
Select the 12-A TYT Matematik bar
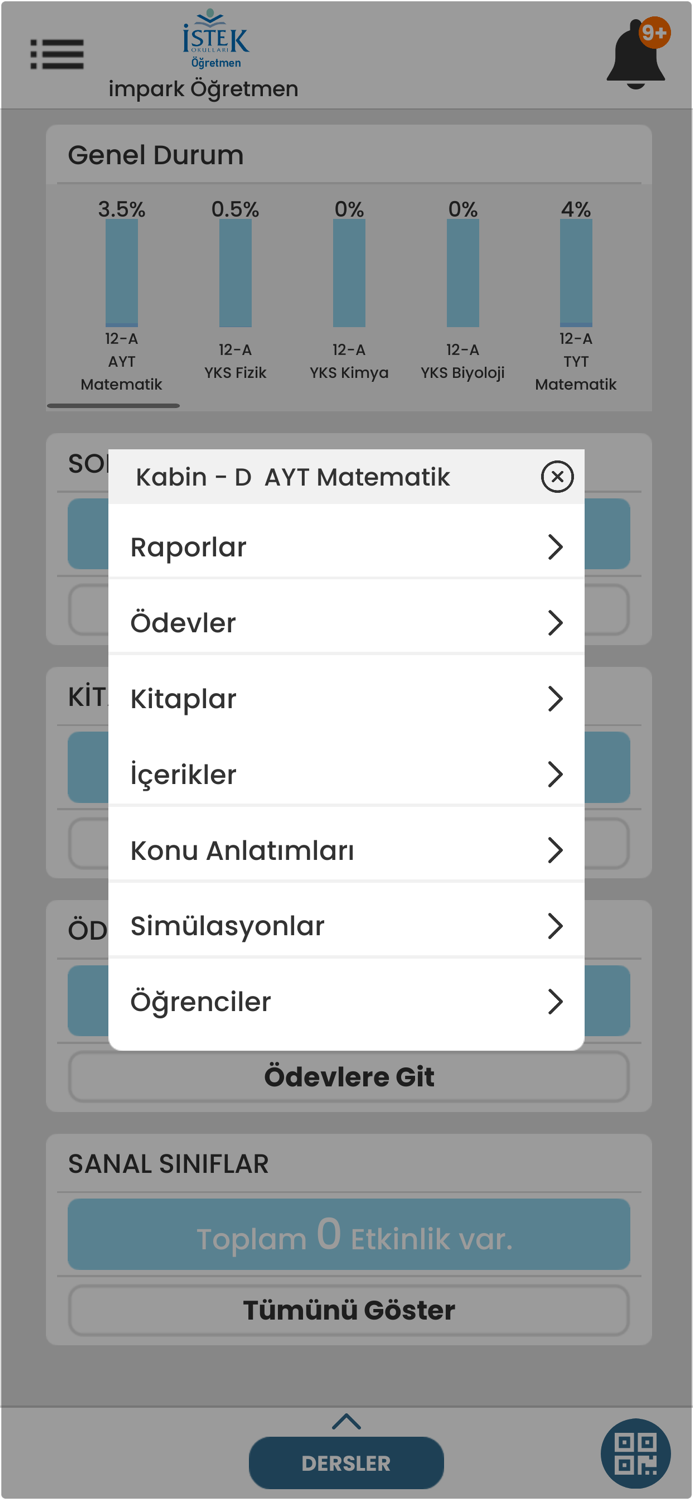point(576,270)
